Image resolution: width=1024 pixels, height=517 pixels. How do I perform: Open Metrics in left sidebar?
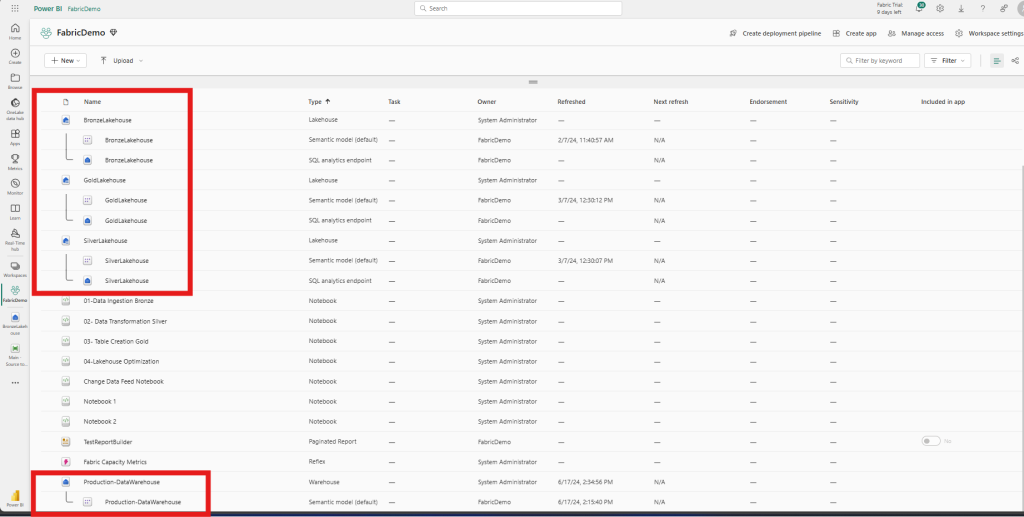[x=15, y=162]
